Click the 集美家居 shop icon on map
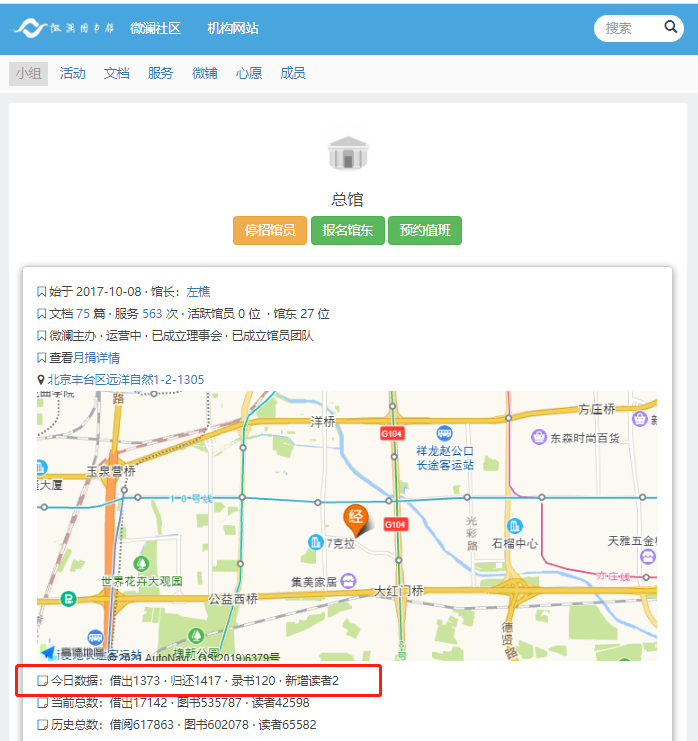The width and height of the screenshot is (698, 741). [x=347, y=580]
